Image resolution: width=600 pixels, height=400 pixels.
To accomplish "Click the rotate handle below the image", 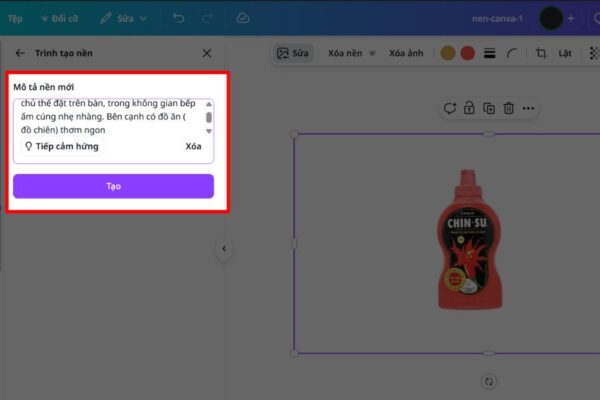I will [x=489, y=381].
